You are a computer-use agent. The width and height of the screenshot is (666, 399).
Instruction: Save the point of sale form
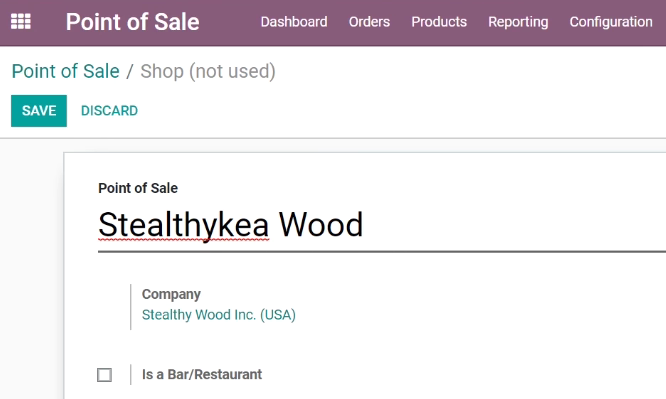tap(39, 111)
